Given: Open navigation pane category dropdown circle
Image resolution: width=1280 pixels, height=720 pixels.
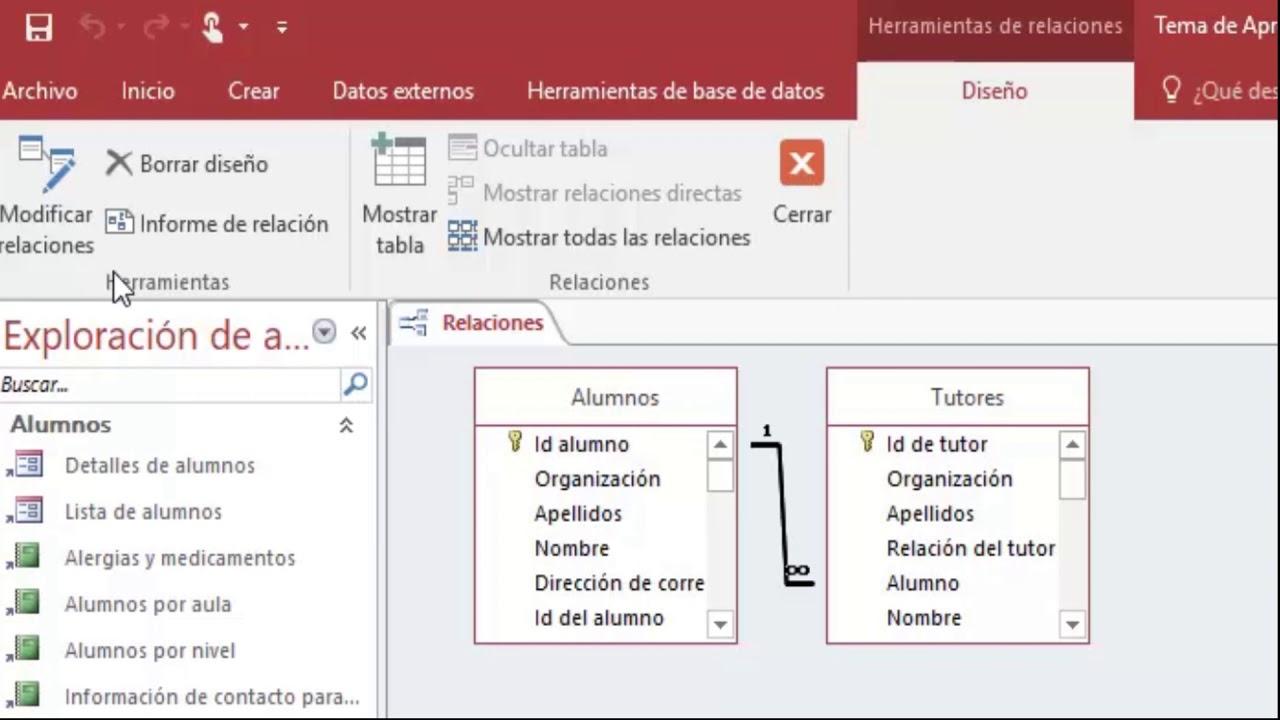Looking at the screenshot, I should tap(324, 332).
